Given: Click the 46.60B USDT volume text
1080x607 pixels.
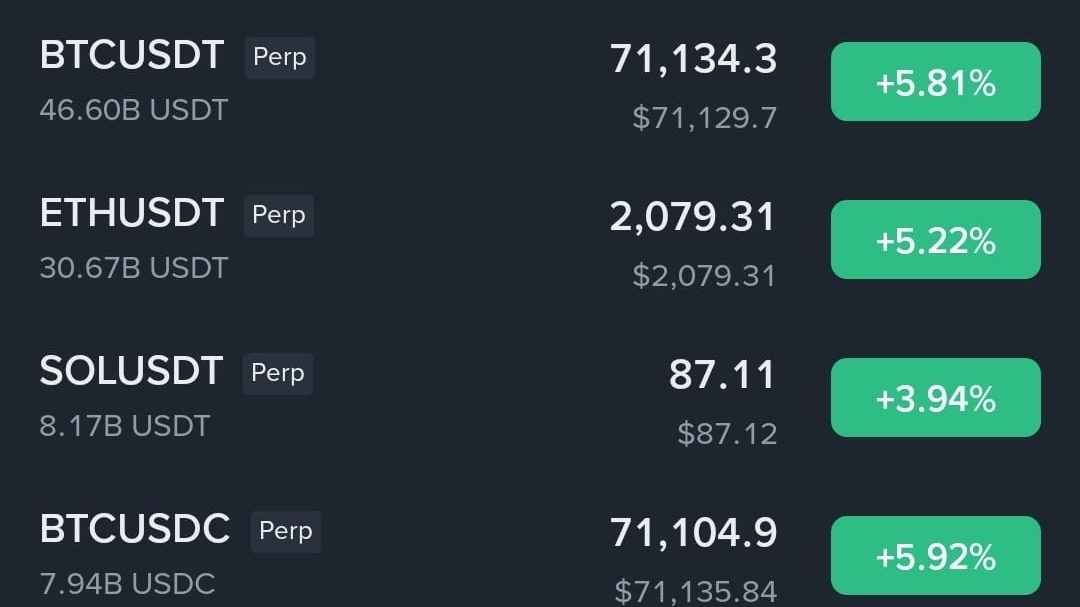Looking at the screenshot, I should (x=134, y=110).
